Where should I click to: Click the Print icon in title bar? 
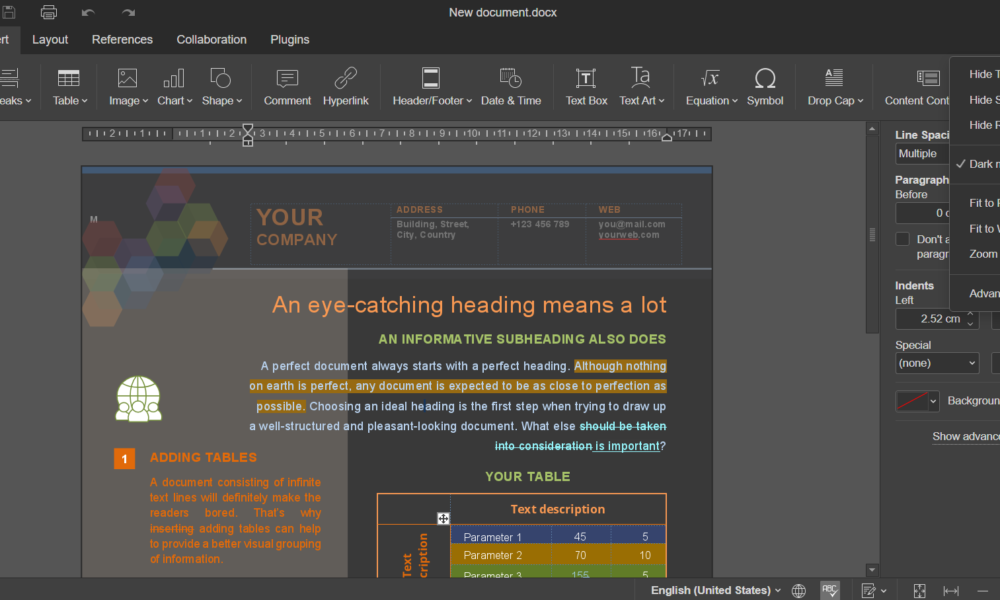pos(48,12)
